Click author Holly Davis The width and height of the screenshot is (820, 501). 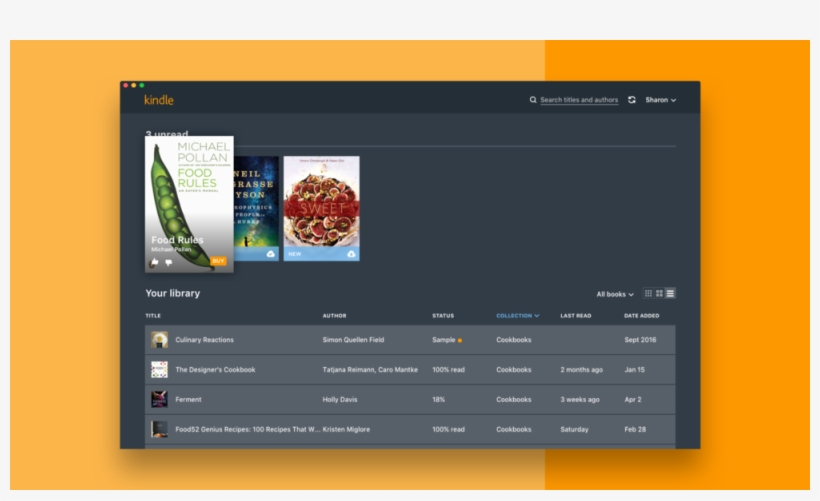340,399
